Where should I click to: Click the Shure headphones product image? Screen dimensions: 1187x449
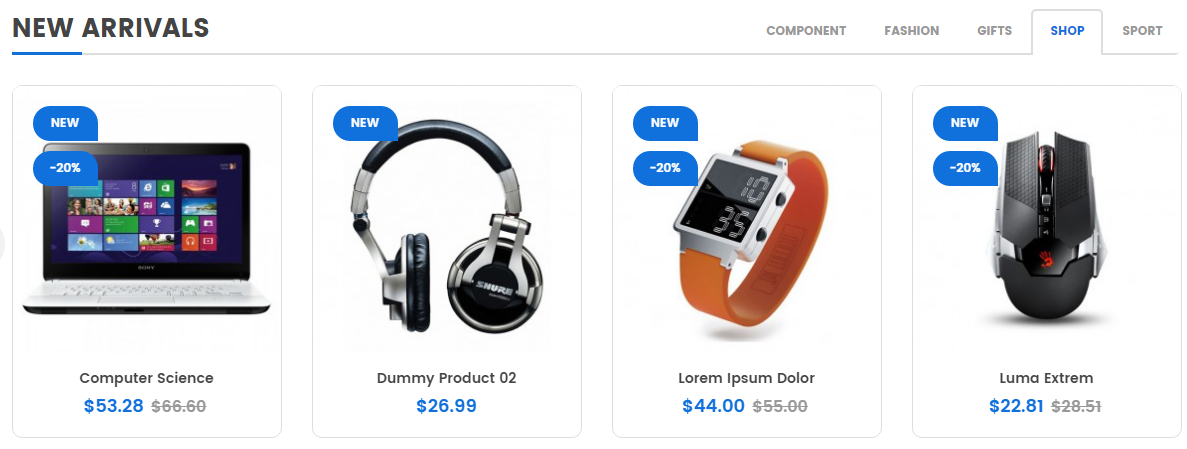click(447, 225)
